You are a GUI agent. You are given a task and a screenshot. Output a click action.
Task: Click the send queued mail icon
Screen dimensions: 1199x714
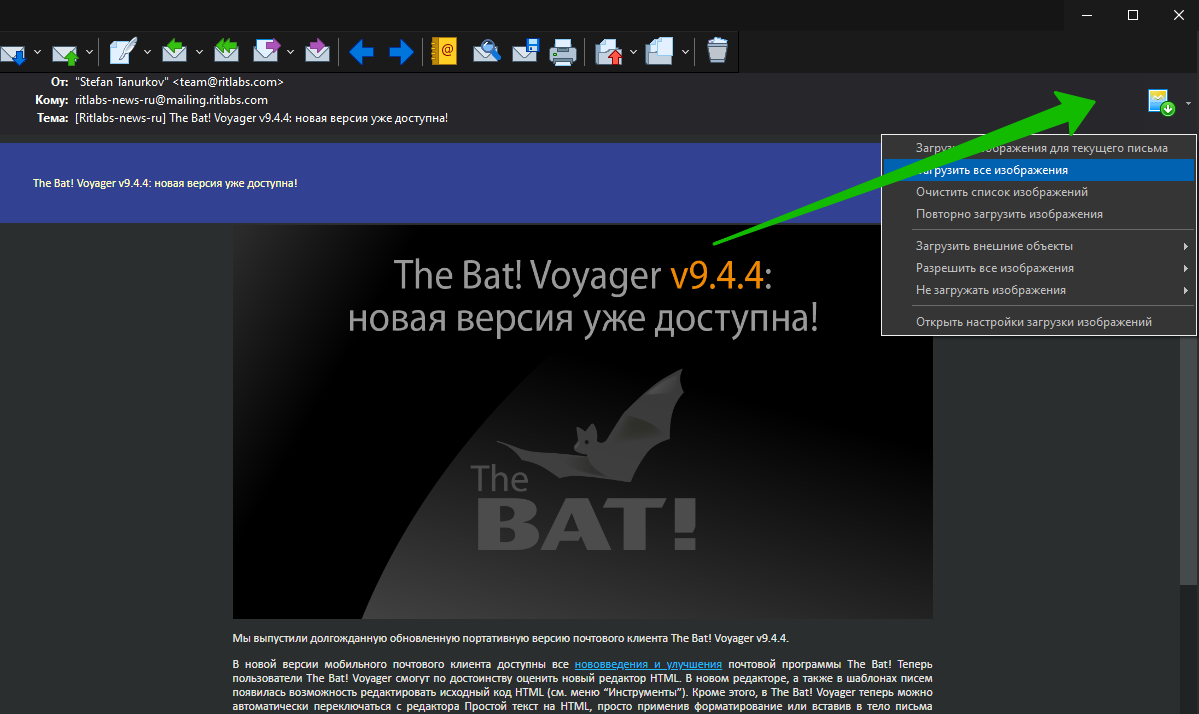pos(65,52)
